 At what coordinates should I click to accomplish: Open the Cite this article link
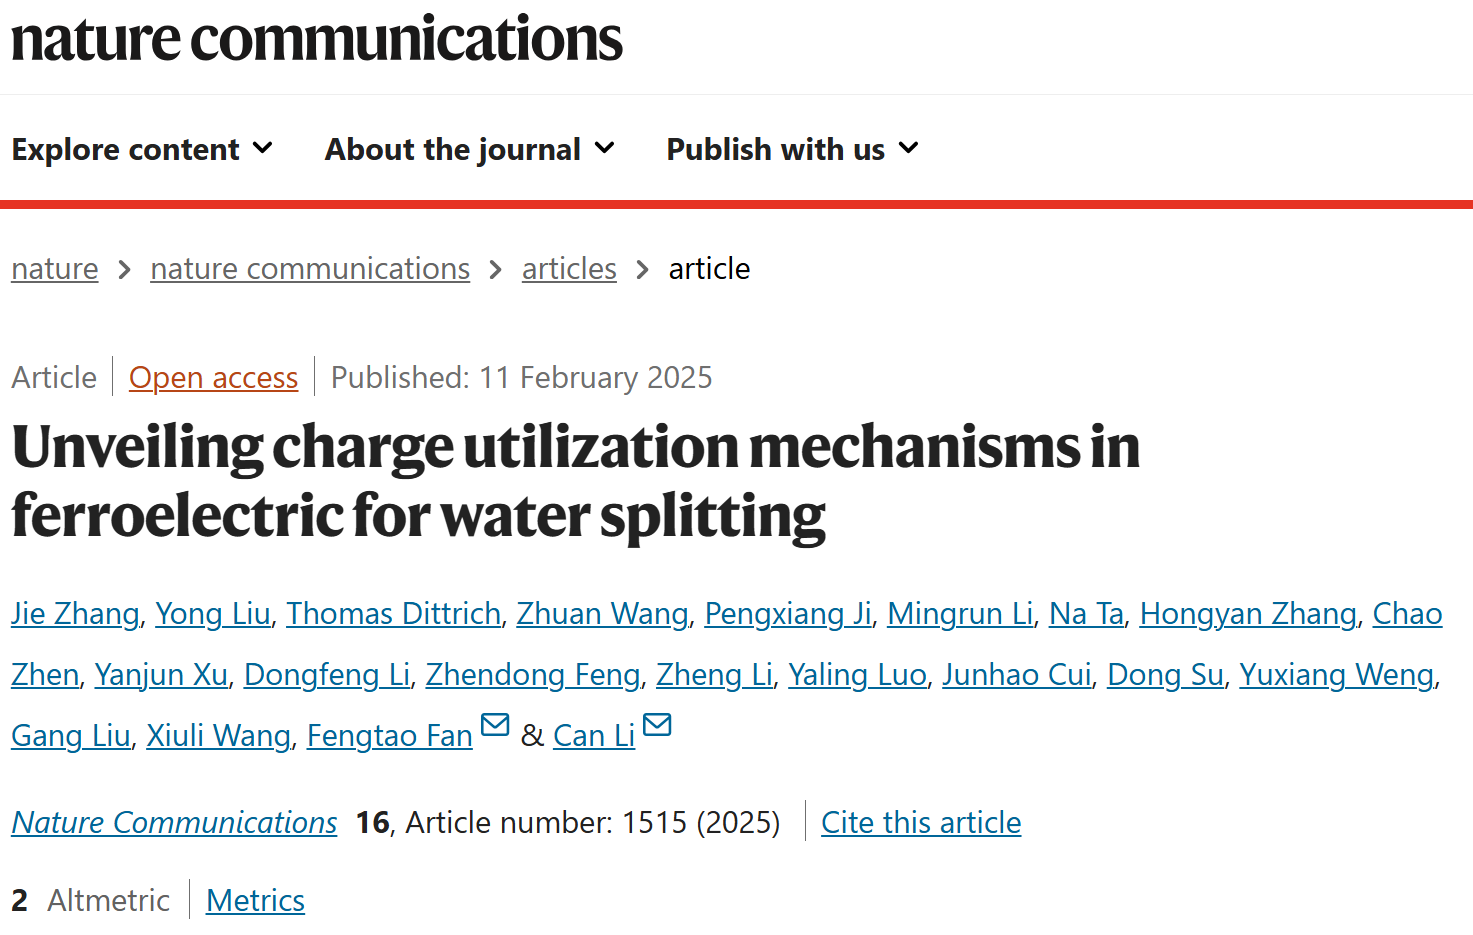click(921, 823)
